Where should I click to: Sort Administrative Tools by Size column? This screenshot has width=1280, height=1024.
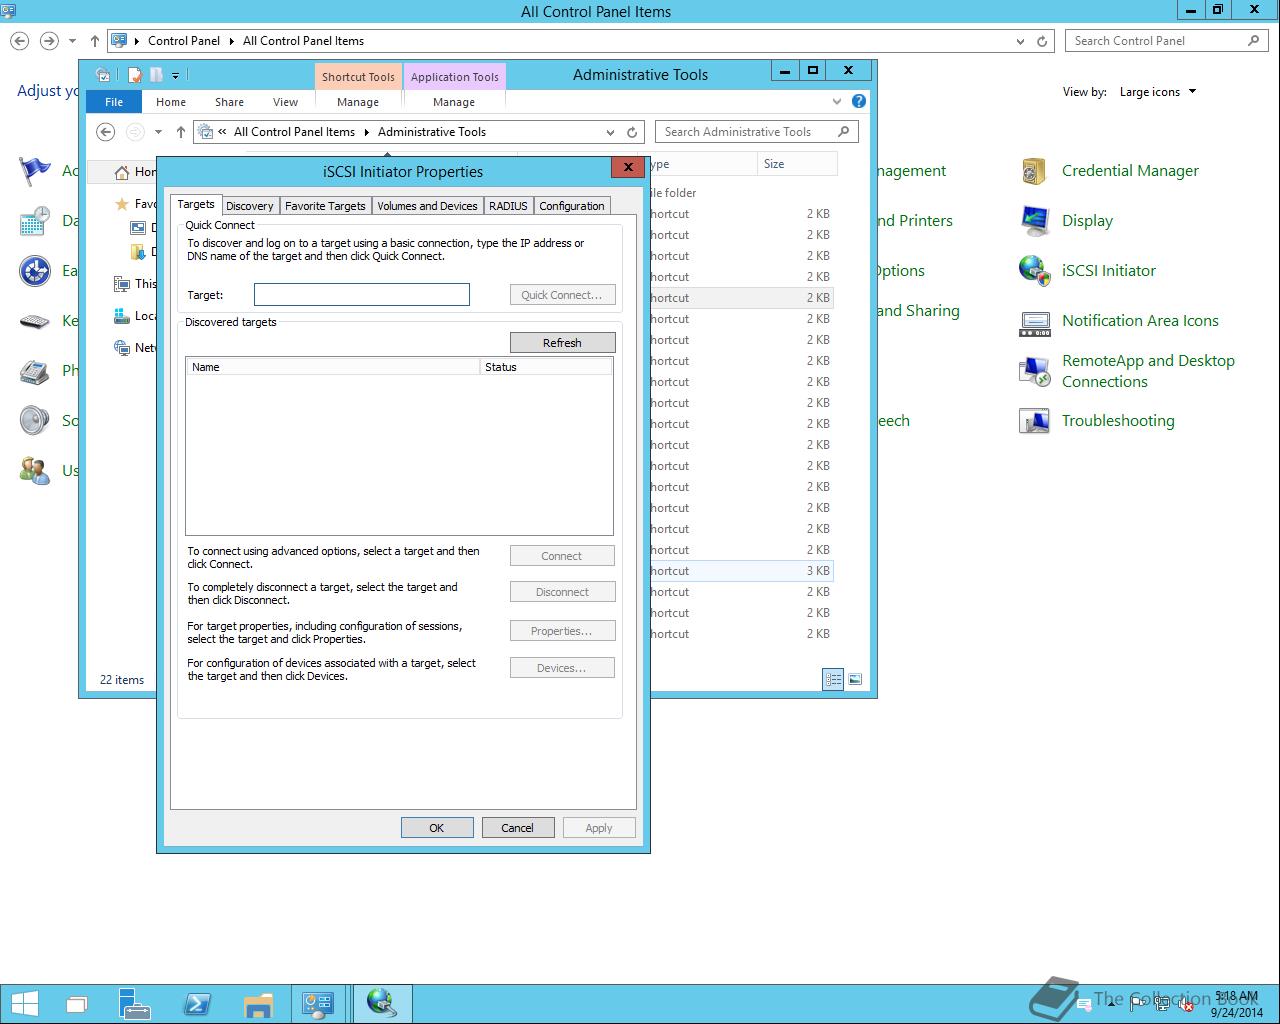click(x=798, y=164)
